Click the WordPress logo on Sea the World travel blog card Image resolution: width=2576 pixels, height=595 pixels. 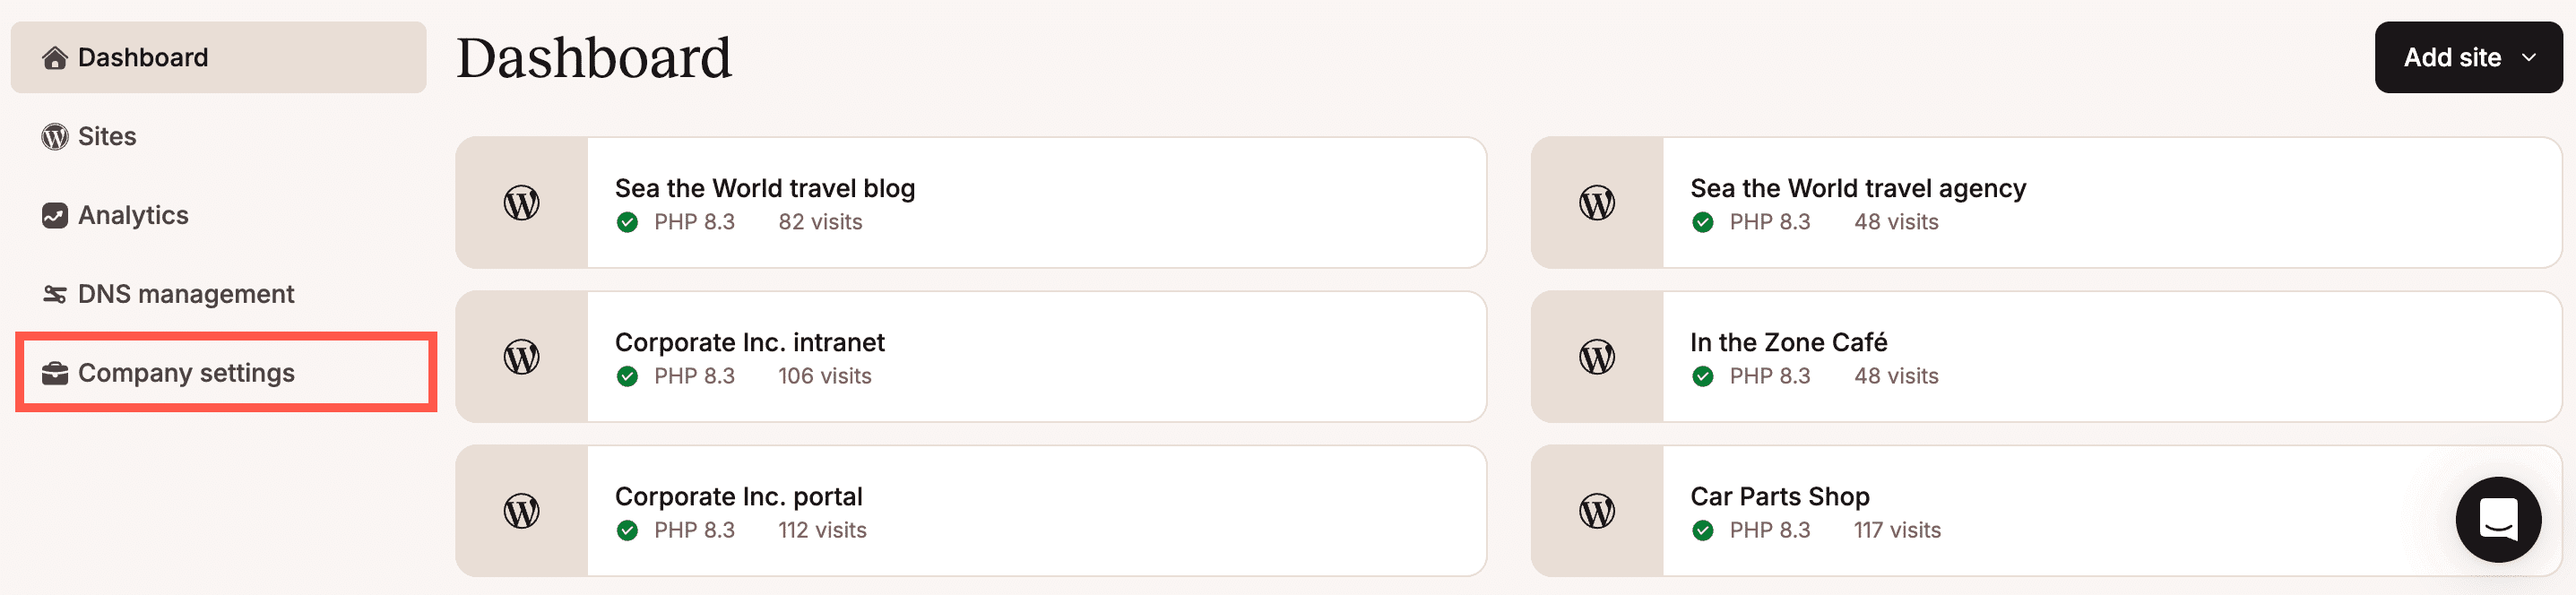pyautogui.click(x=522, y=202)
